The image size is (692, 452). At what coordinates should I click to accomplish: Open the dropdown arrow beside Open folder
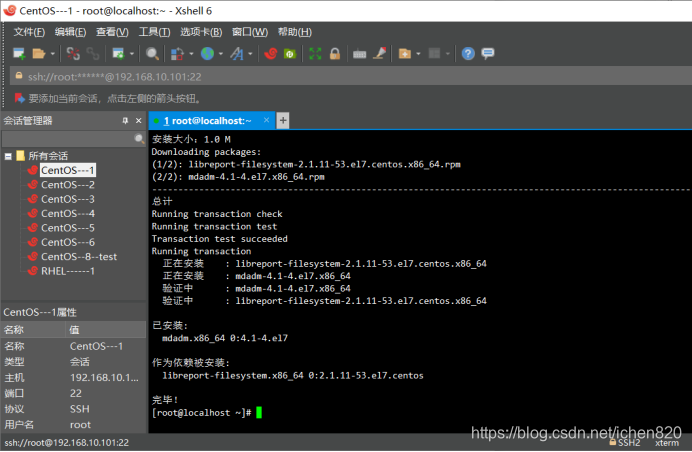[53, 54]
